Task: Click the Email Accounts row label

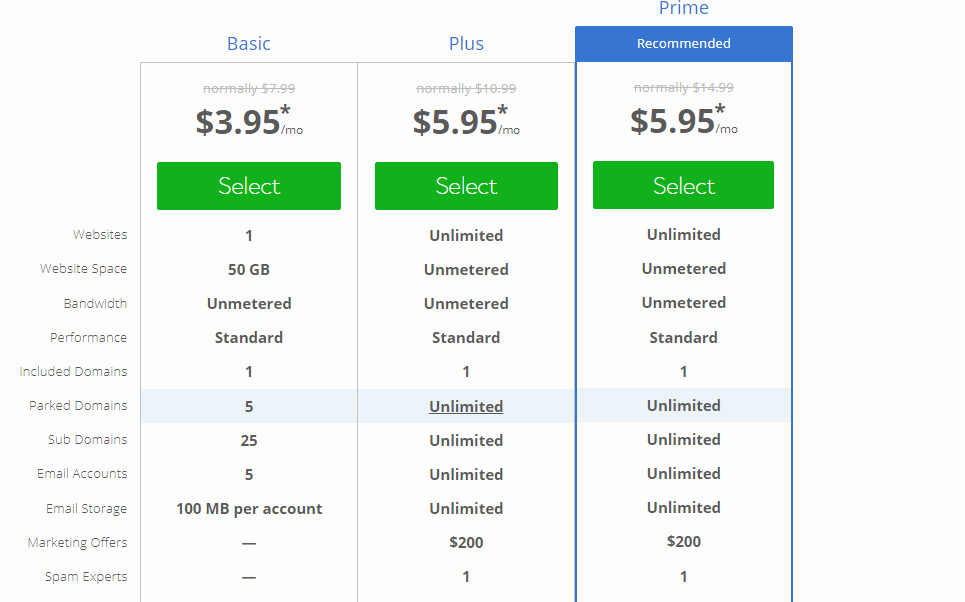Action: click(82, 474)
